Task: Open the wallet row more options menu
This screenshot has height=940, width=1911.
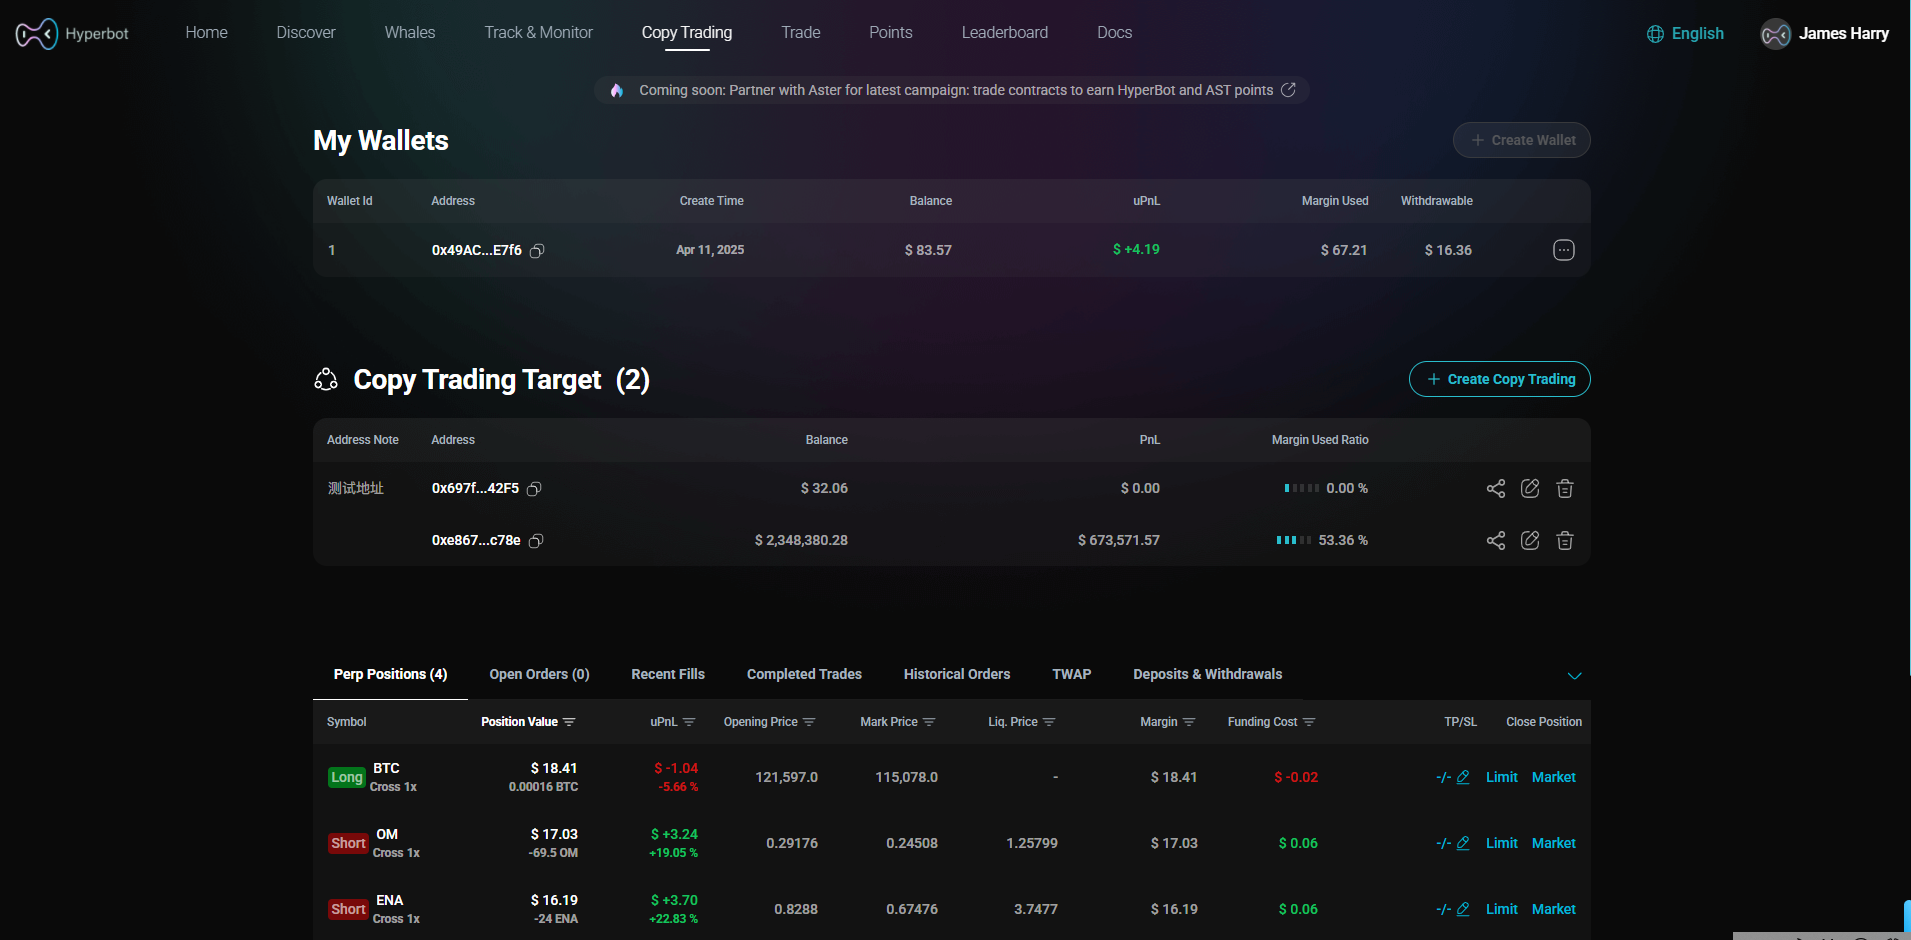Action: pyautogui.click(x=1563, y=250)
